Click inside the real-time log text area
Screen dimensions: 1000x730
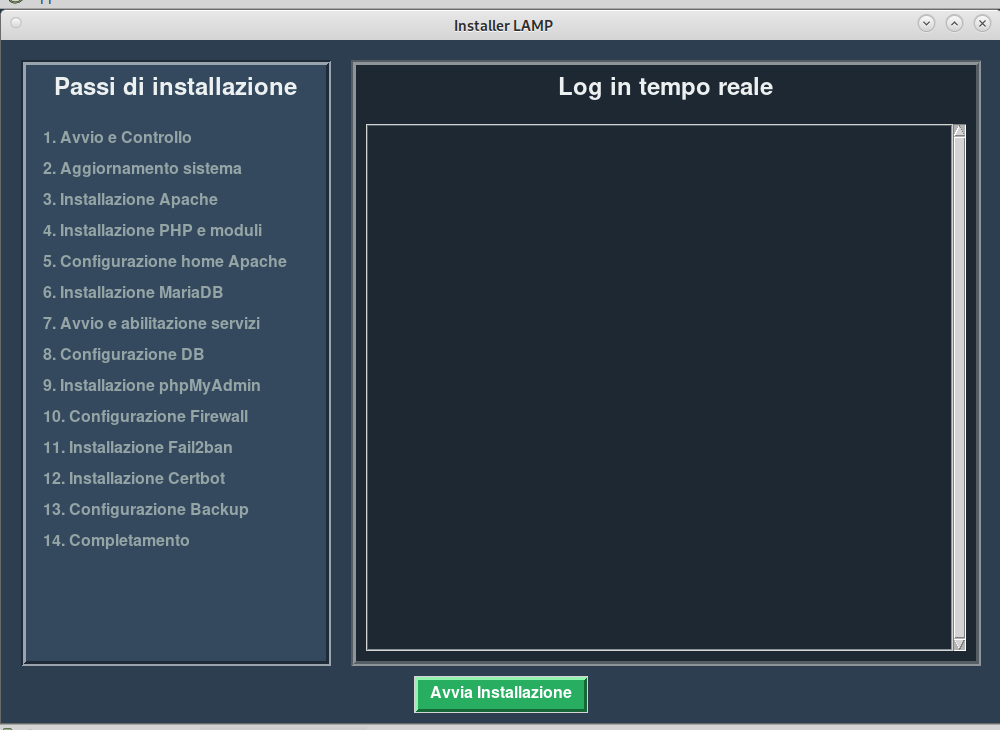click(x=659, y=388)
